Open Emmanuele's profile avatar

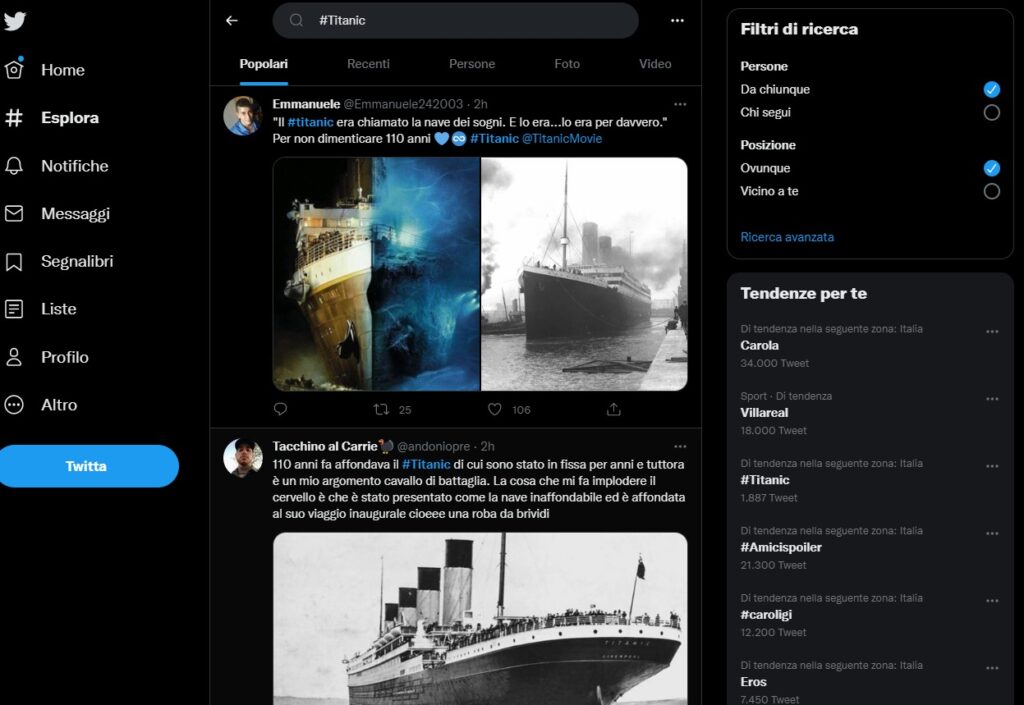pyautogui.click(x=242, y=116)
